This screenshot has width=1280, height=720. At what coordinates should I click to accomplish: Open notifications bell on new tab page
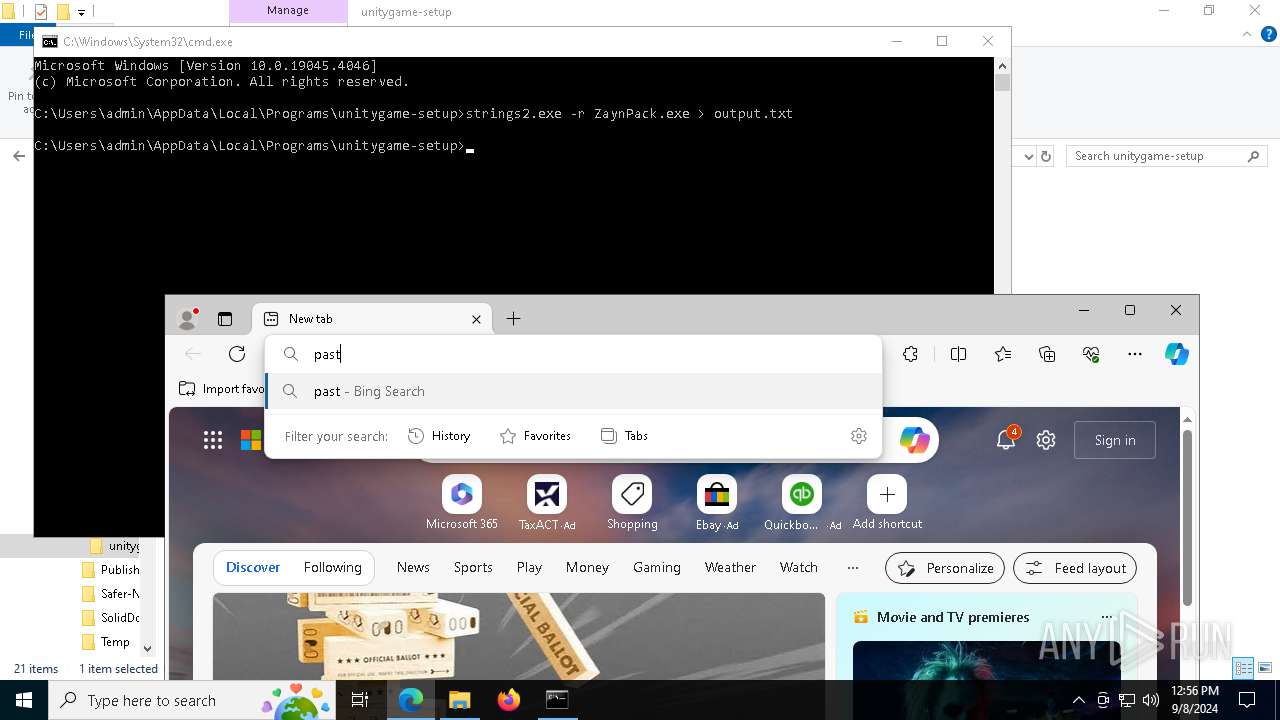click(x=1006, y=440)
